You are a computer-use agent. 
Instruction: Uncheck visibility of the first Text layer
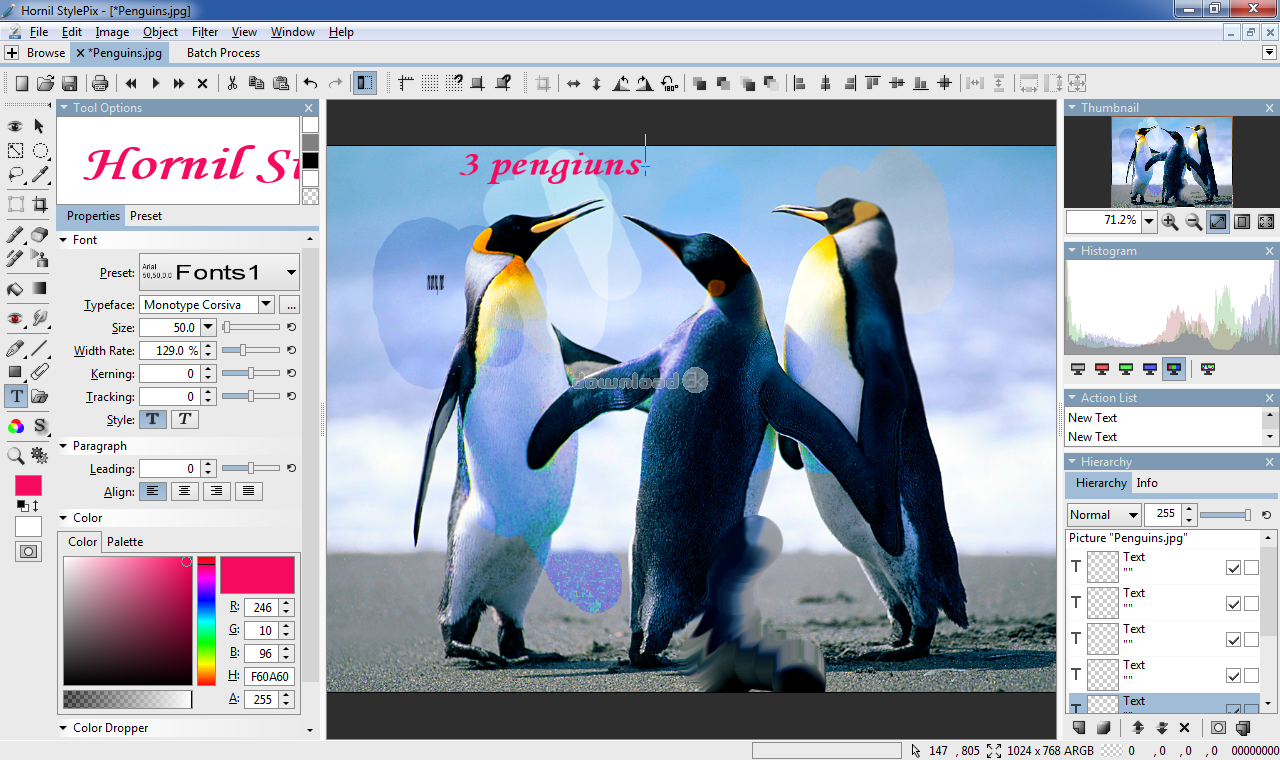pyautogui.click(x=1233, y=568)
